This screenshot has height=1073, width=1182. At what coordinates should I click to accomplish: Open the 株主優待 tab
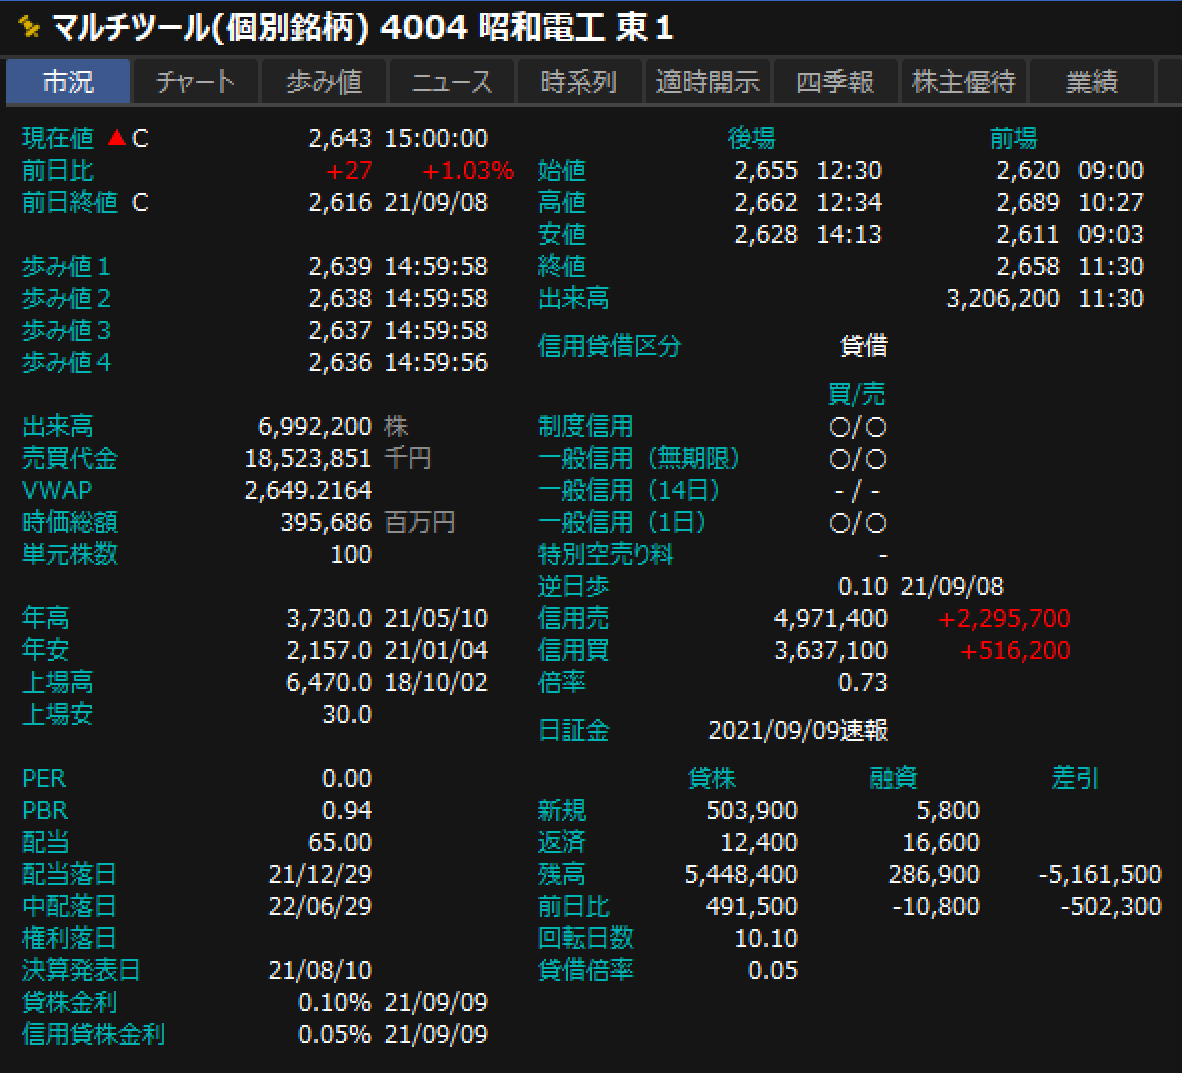963,81
